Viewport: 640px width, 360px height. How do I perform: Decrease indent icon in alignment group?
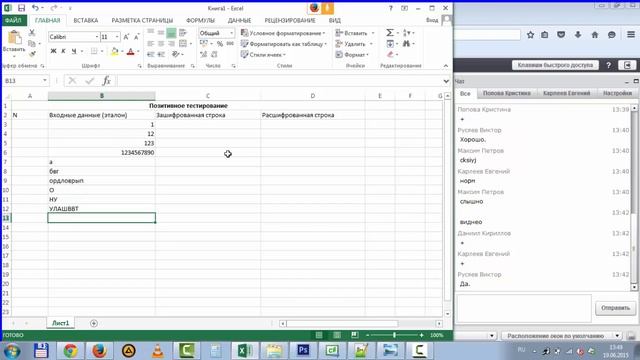point(151,54)
